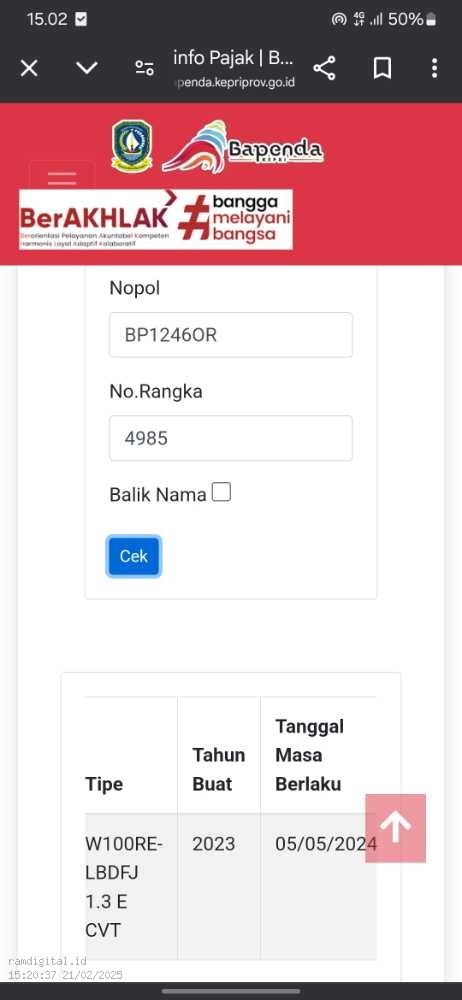Open the site settings tune icon
Viewport: 462px width, 1000px height.
point(145,68)
